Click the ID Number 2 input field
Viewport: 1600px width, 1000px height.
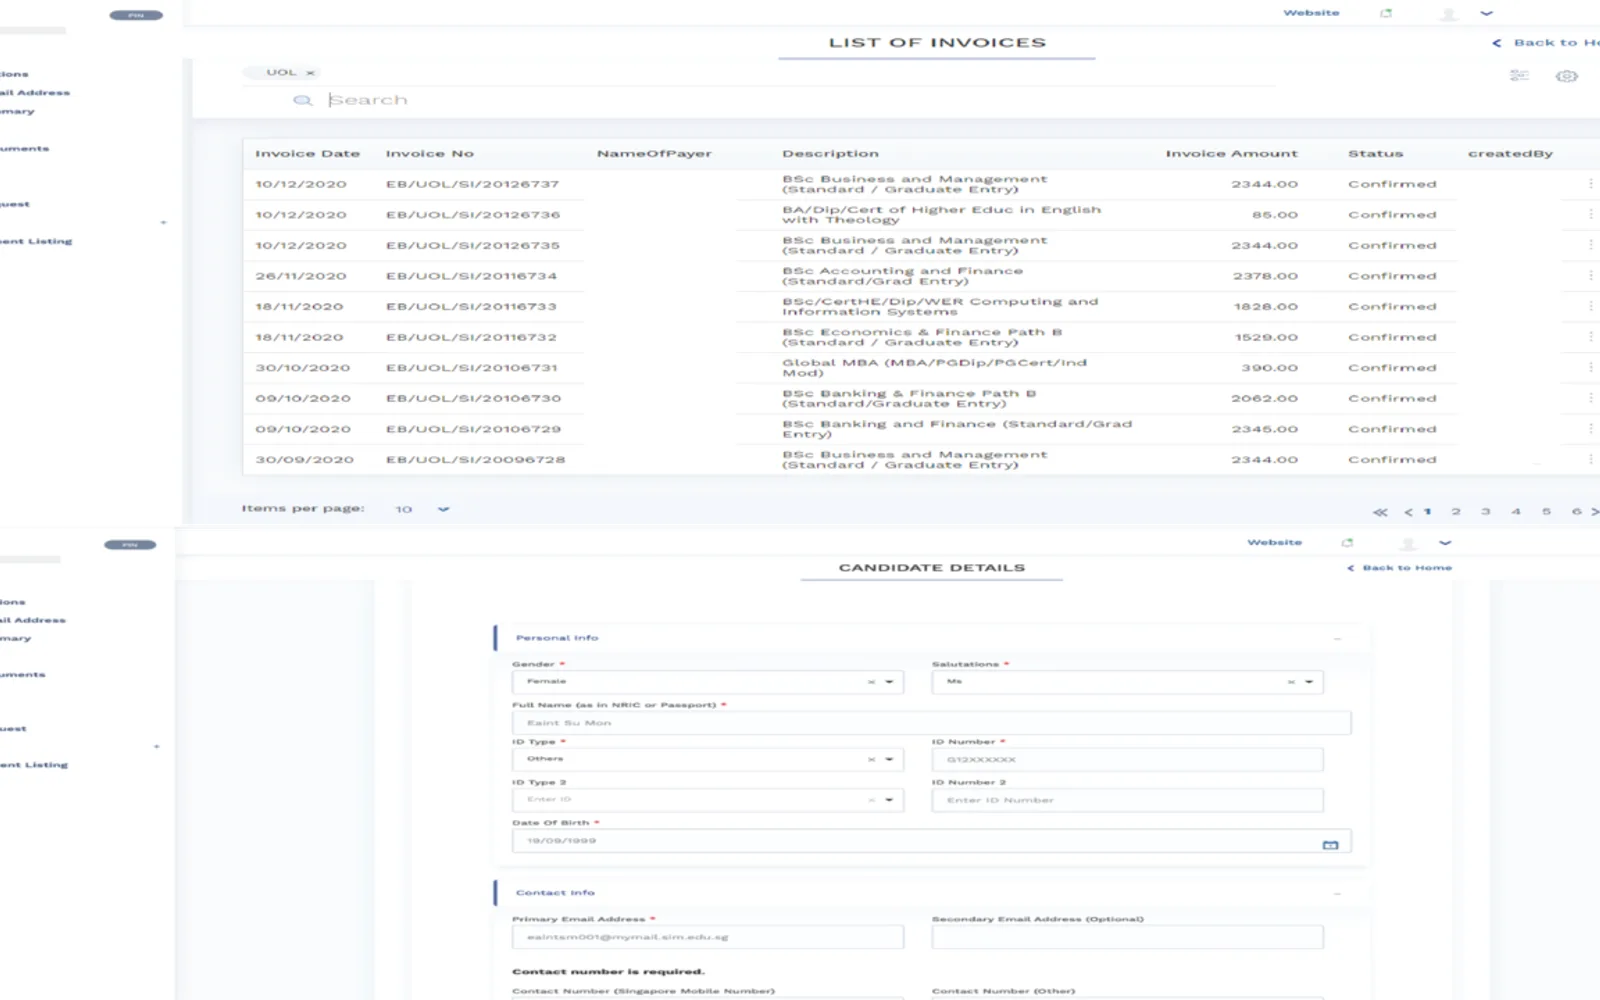point(1127,800)
